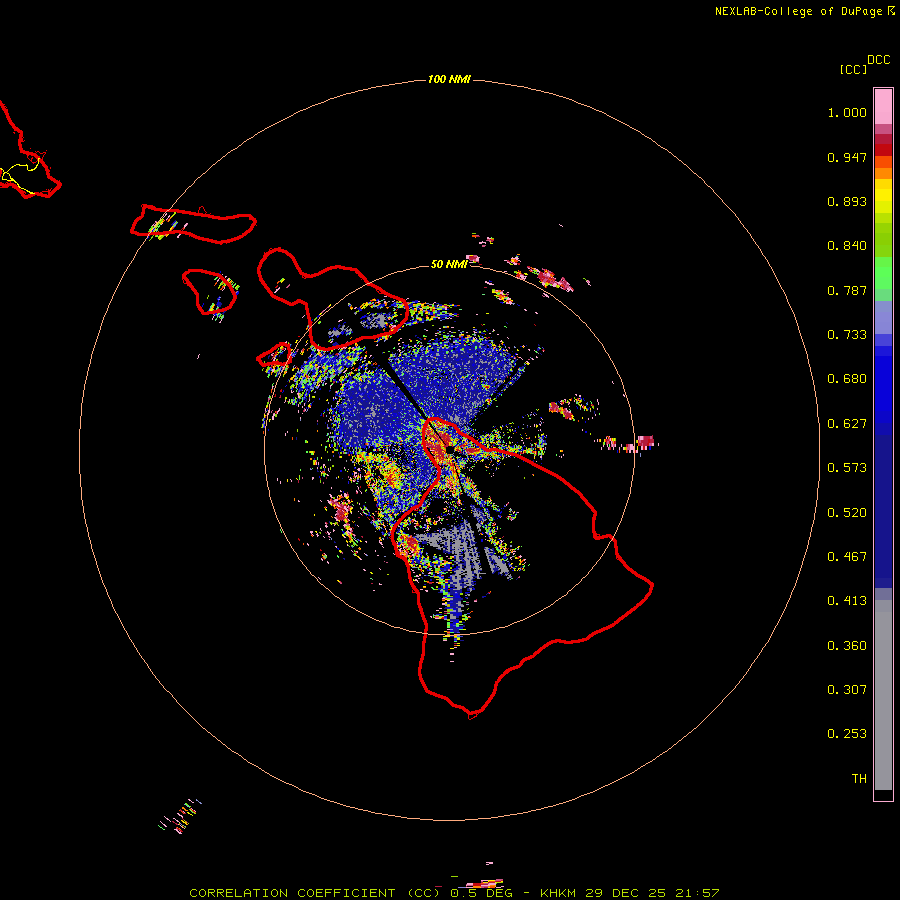This screenshot has height=900, width=900.
Task: Click the 0.520 colorbar value
Action: click(847, 513)
